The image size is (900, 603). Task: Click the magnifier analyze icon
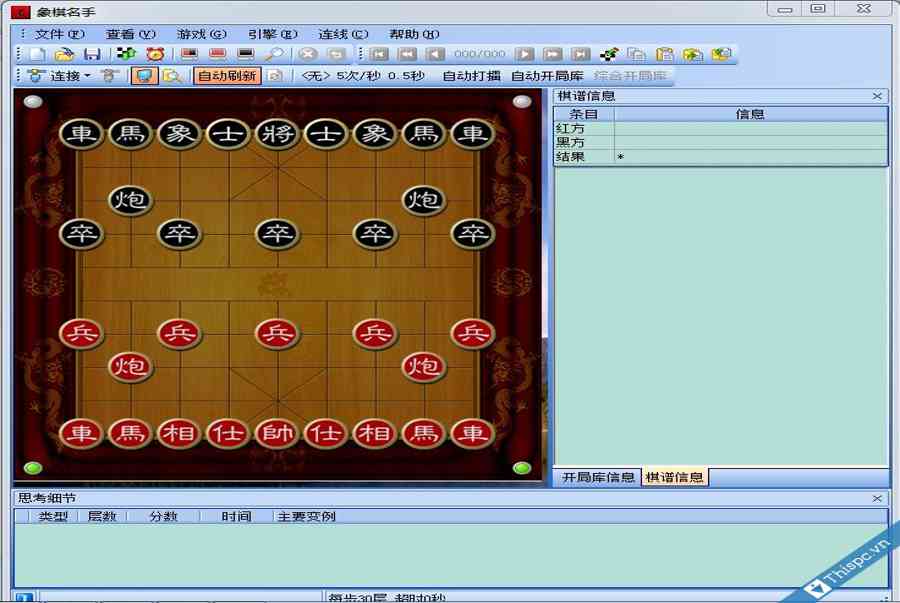pyautogui.click(x=274, y=55)
